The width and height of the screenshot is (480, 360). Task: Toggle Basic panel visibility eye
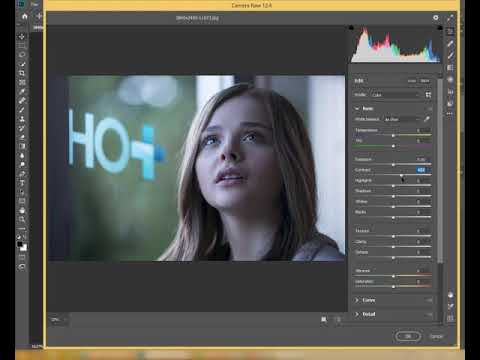click(430, 109)
